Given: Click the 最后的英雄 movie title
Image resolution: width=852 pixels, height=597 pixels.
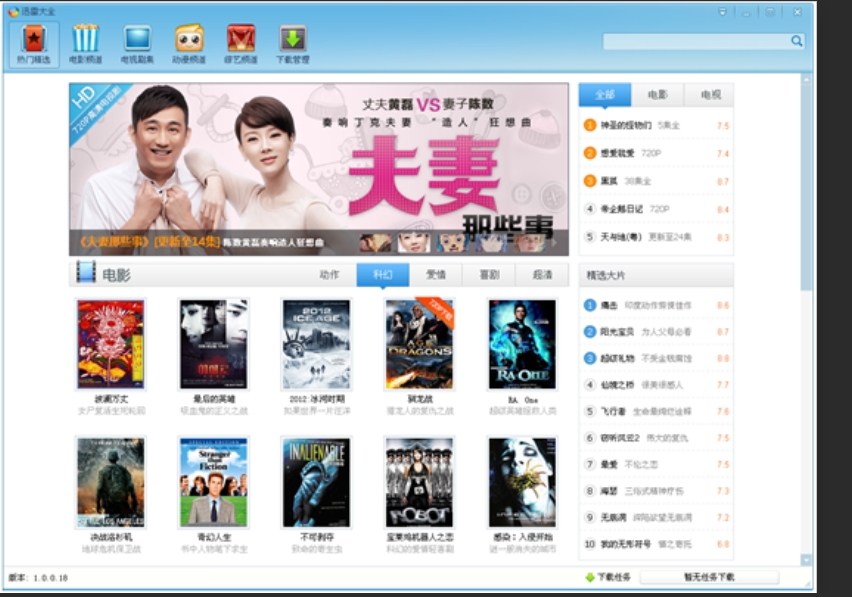Looking at the screenshot, I should click(214, 399).
